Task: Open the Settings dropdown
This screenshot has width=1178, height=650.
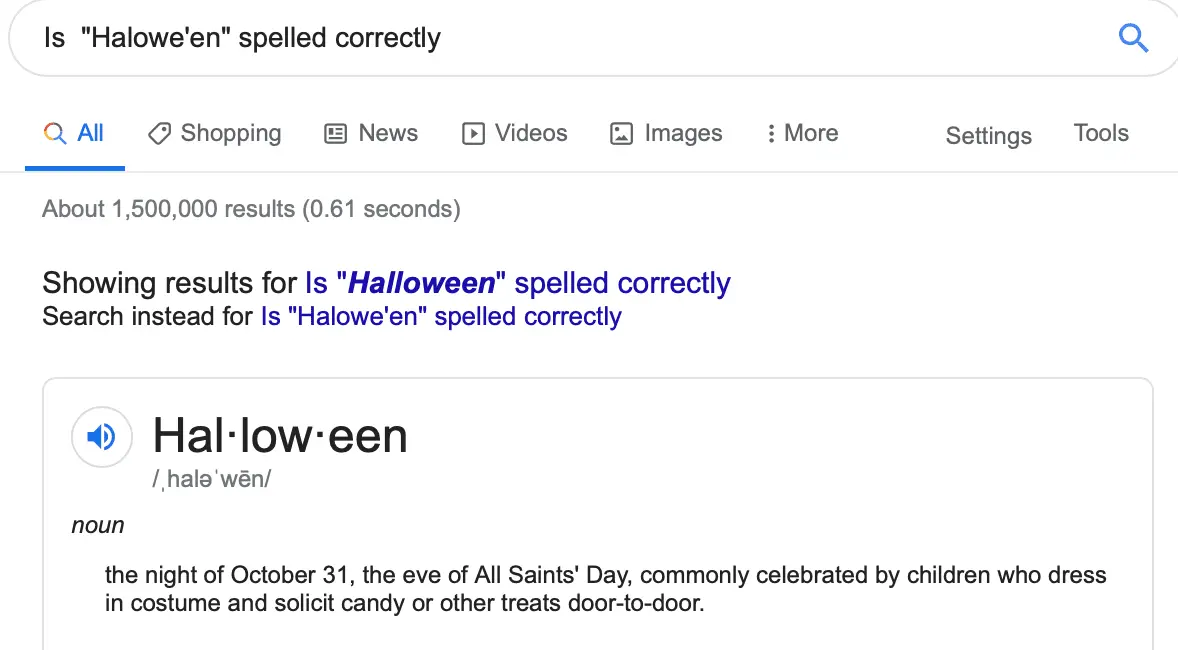Action: [x=988, y=136]
